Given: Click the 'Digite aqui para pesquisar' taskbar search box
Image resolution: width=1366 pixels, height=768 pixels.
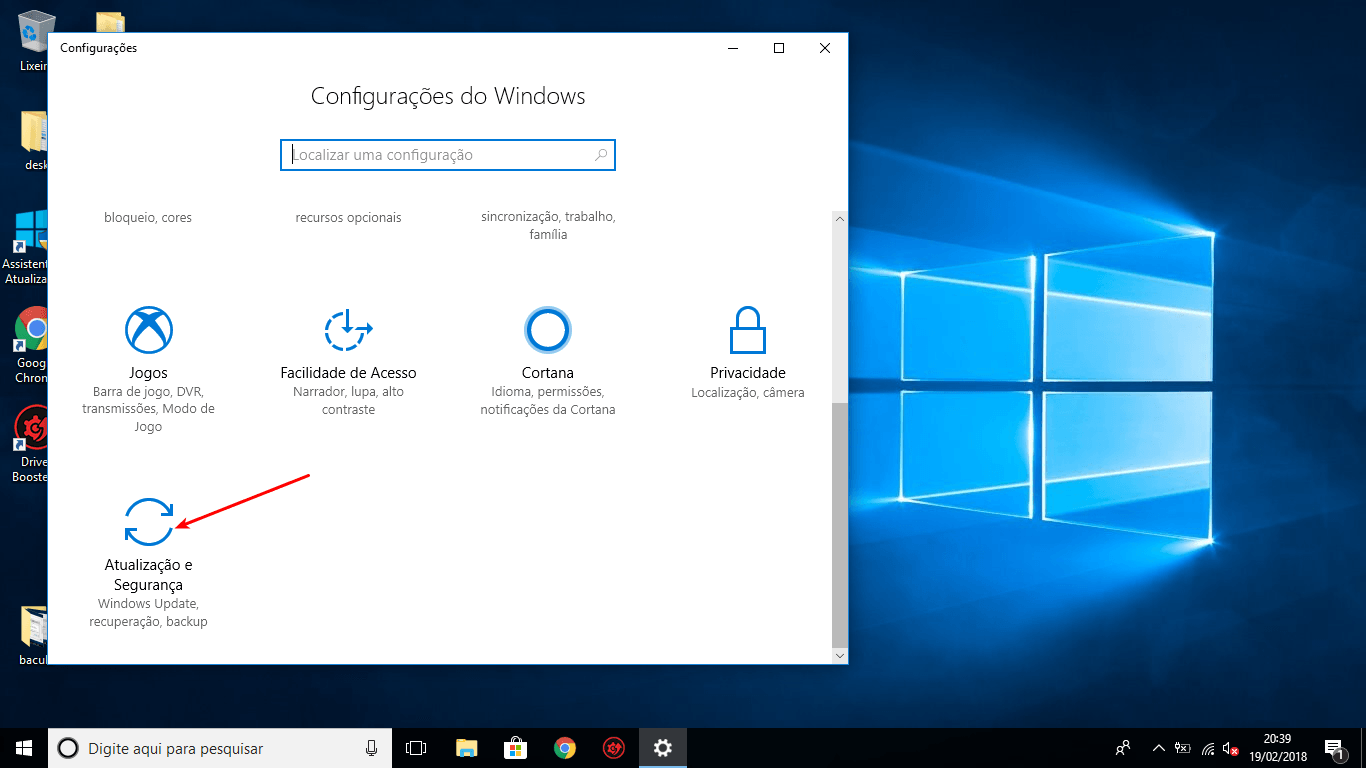Looking at the screenshot, I should (219, 748).
